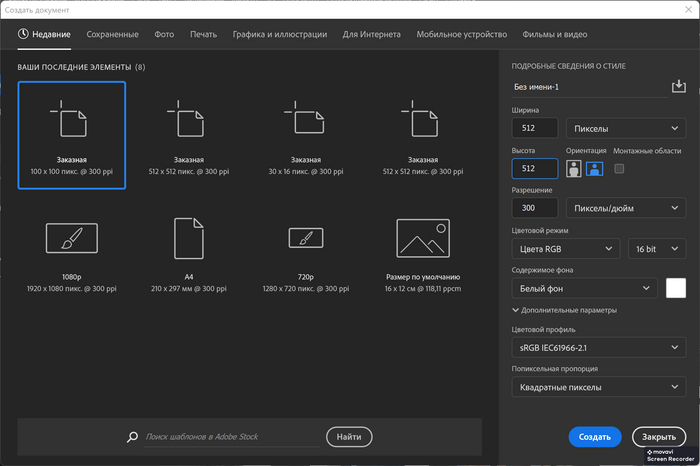700x466 pixels.
Task: Select the 720p preset icon
Action: click(x=305, y=238)
